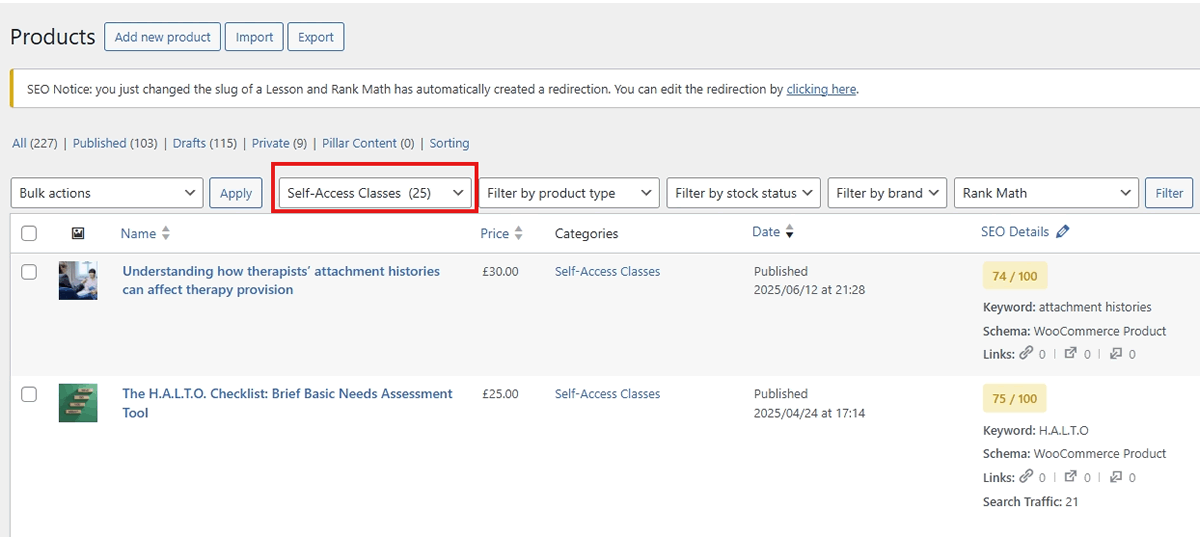Sort products by the Price column header
Screen dimensions: 1200x537
pyautogui.click(x=494, y=233)
